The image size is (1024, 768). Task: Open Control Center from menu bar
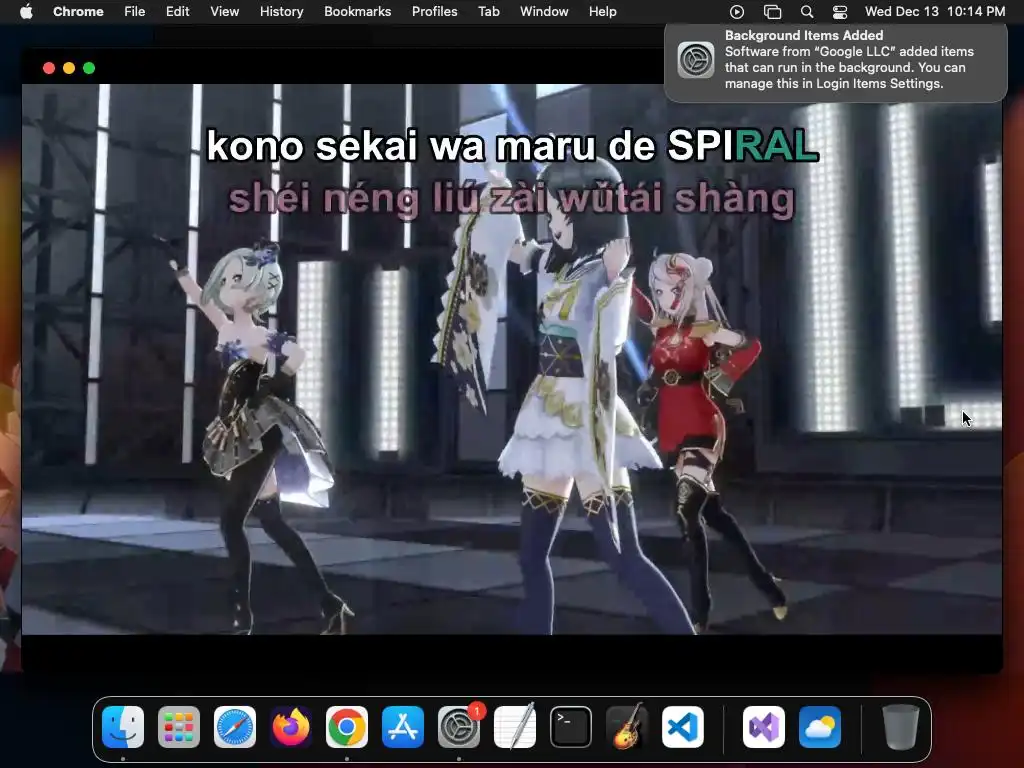[840, 12]
